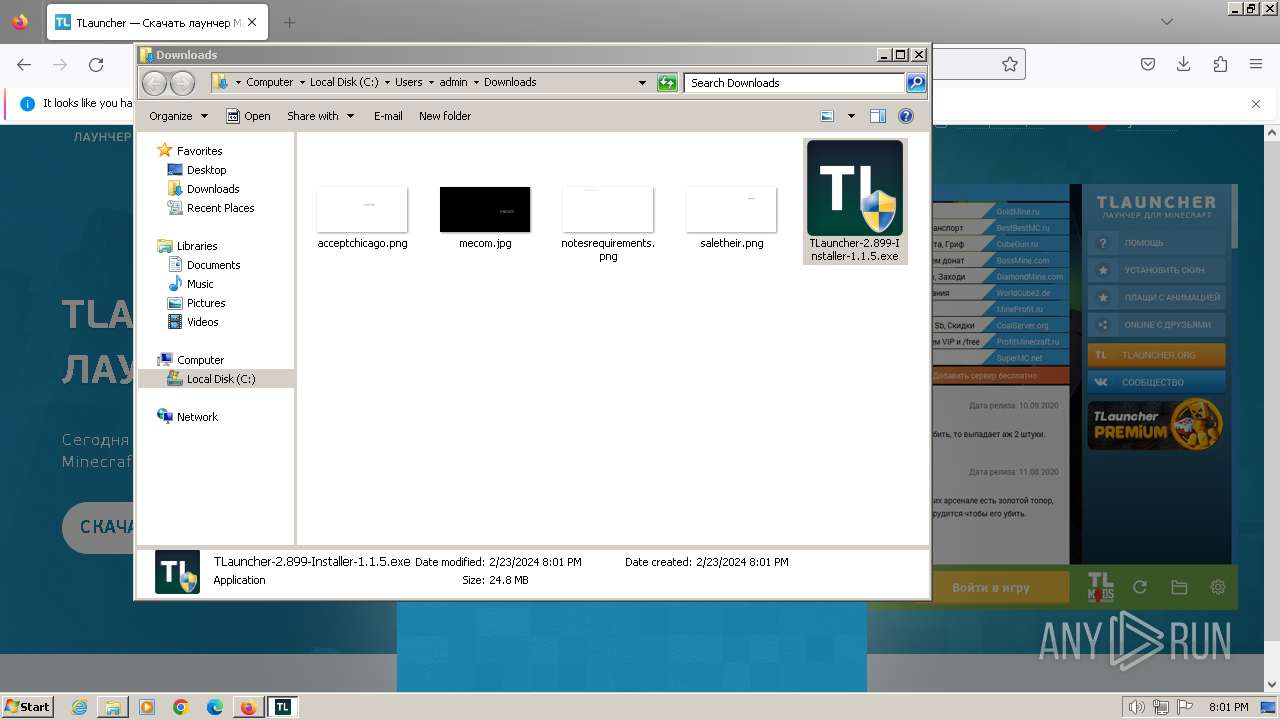1280x720 pixels.
Task: Dismiss the Firefox notification bar
Action: [1256, 103]
